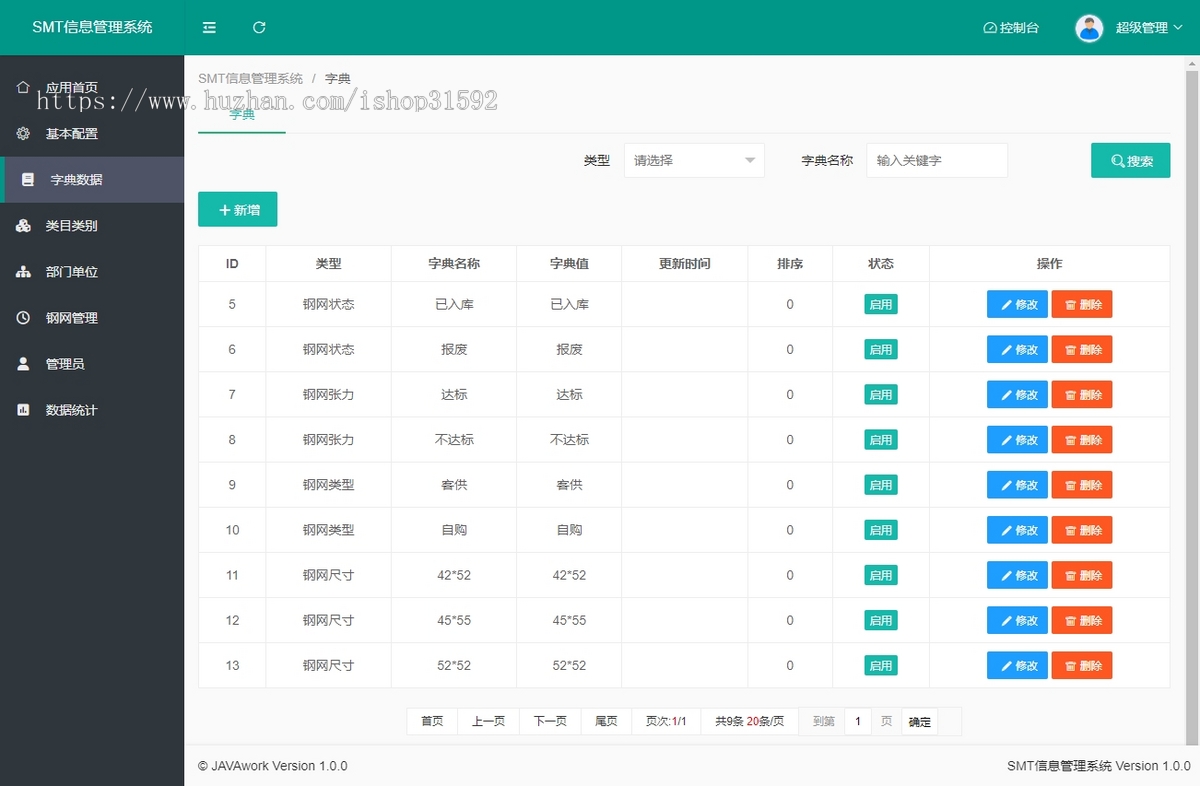Go to 尾页 last page
1200x786 pixels.
[606, 721]
